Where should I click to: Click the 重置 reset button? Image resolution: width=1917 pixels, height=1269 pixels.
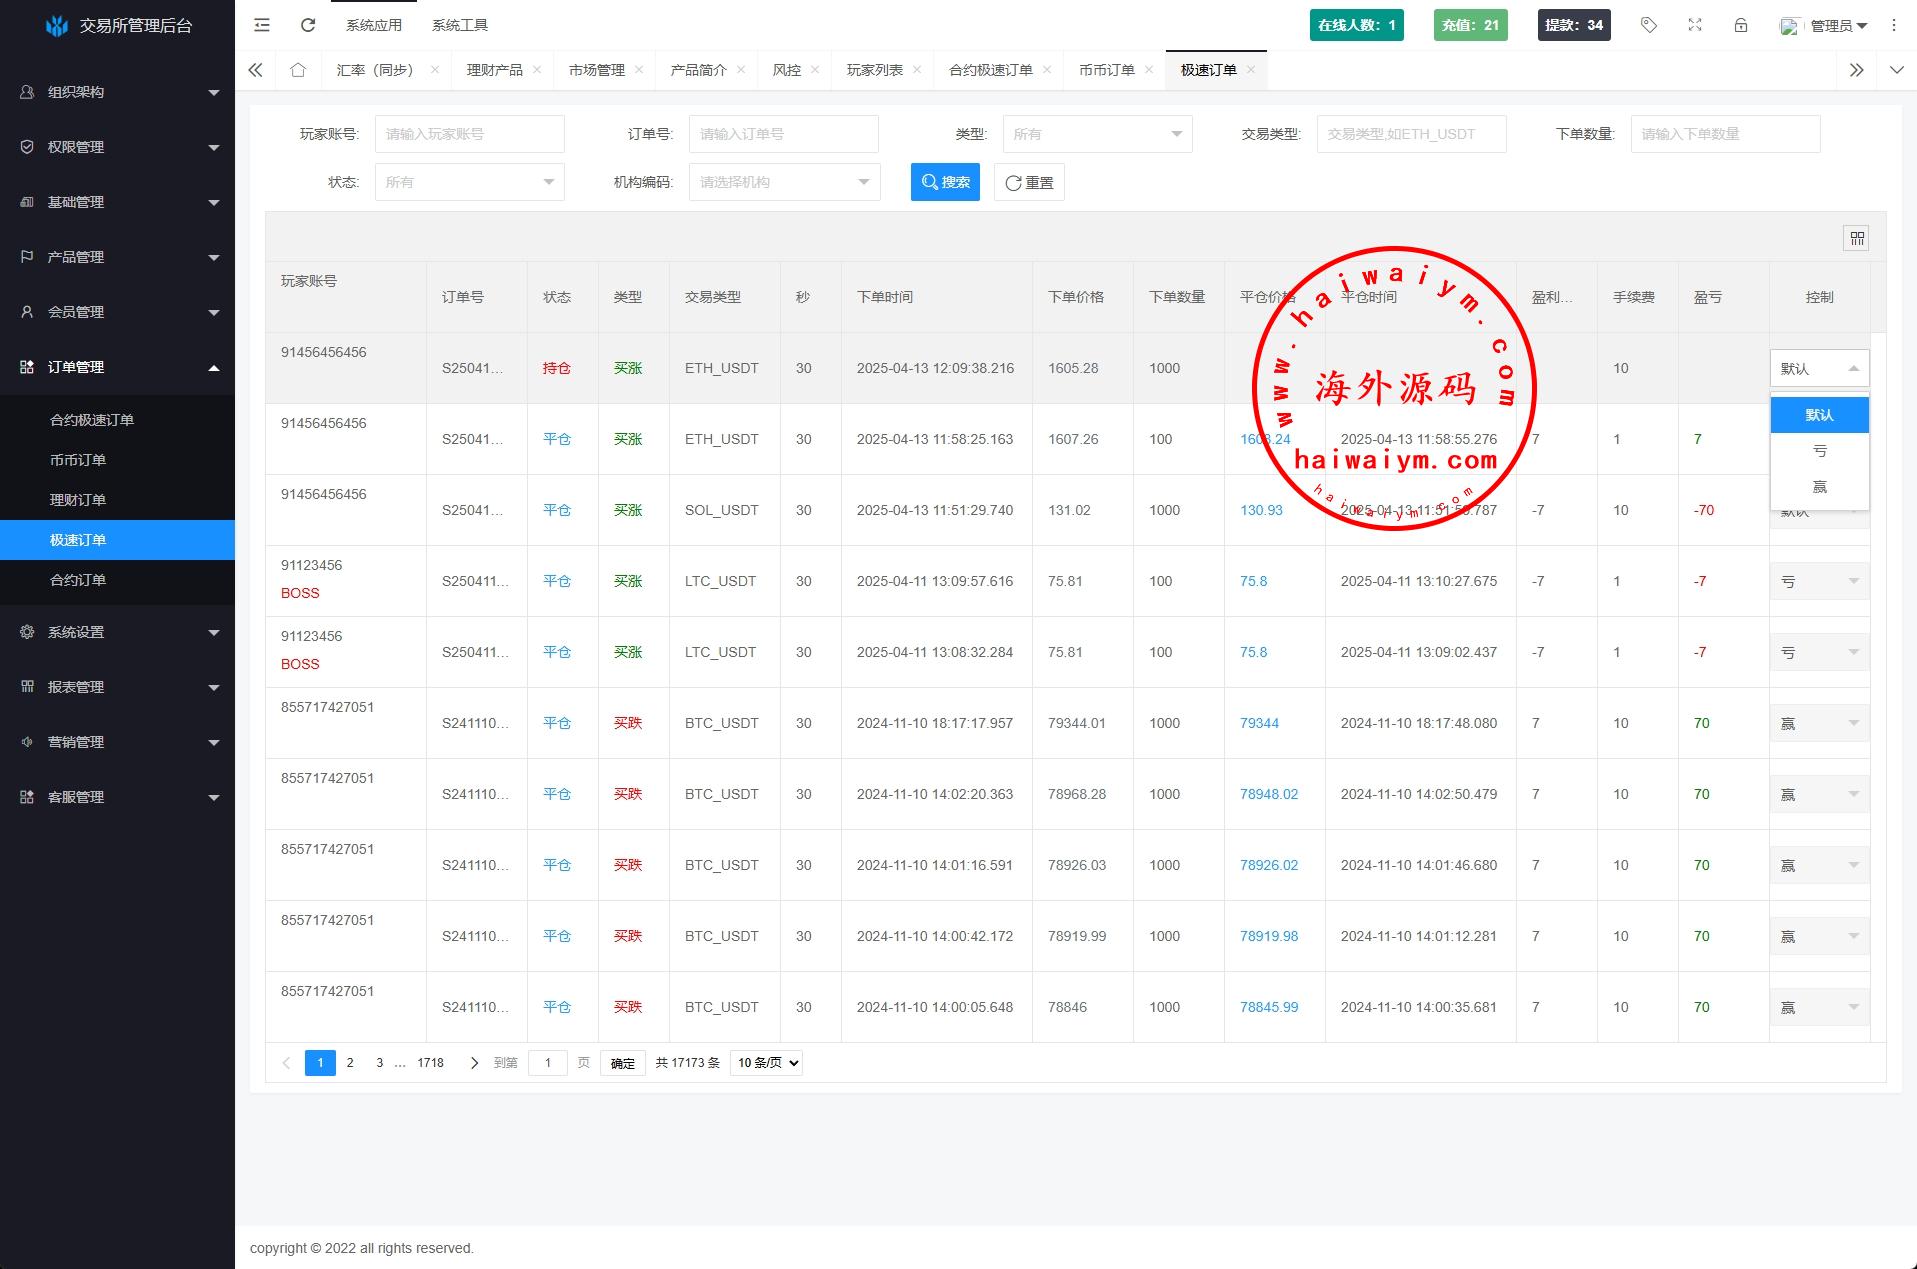click(x=1029, y=182)
